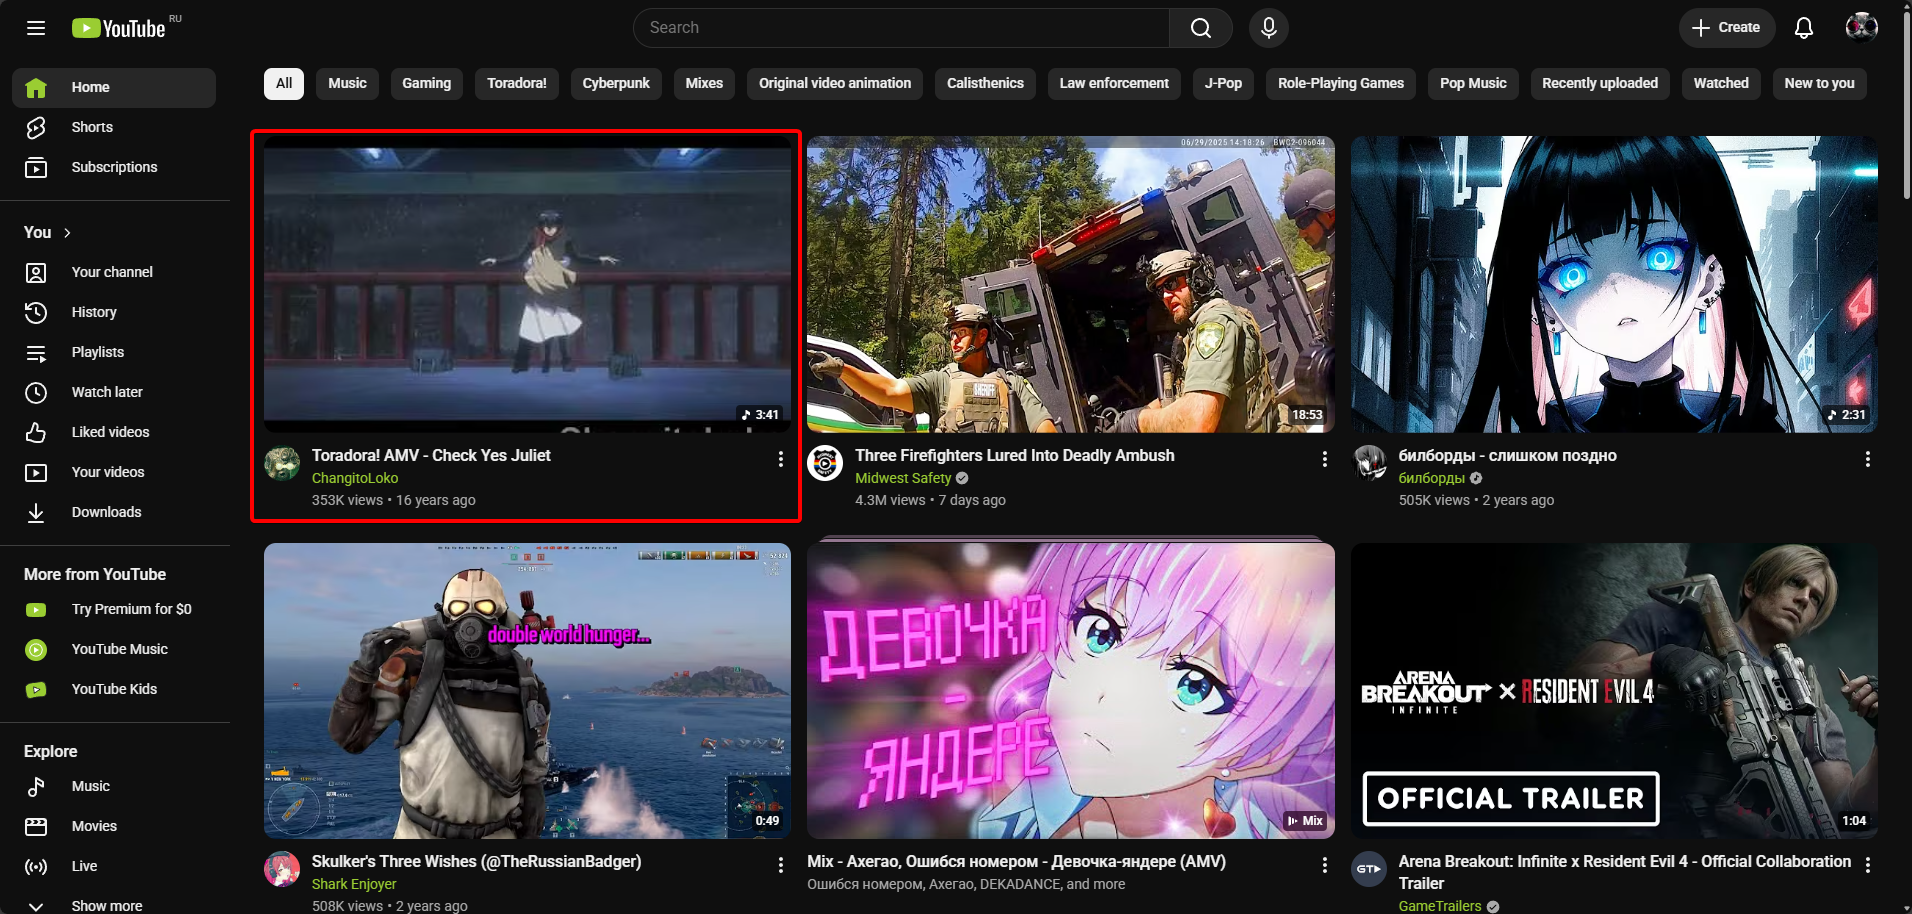Click the Search input field
The image size is (1912, 914).
coord(902,28)
